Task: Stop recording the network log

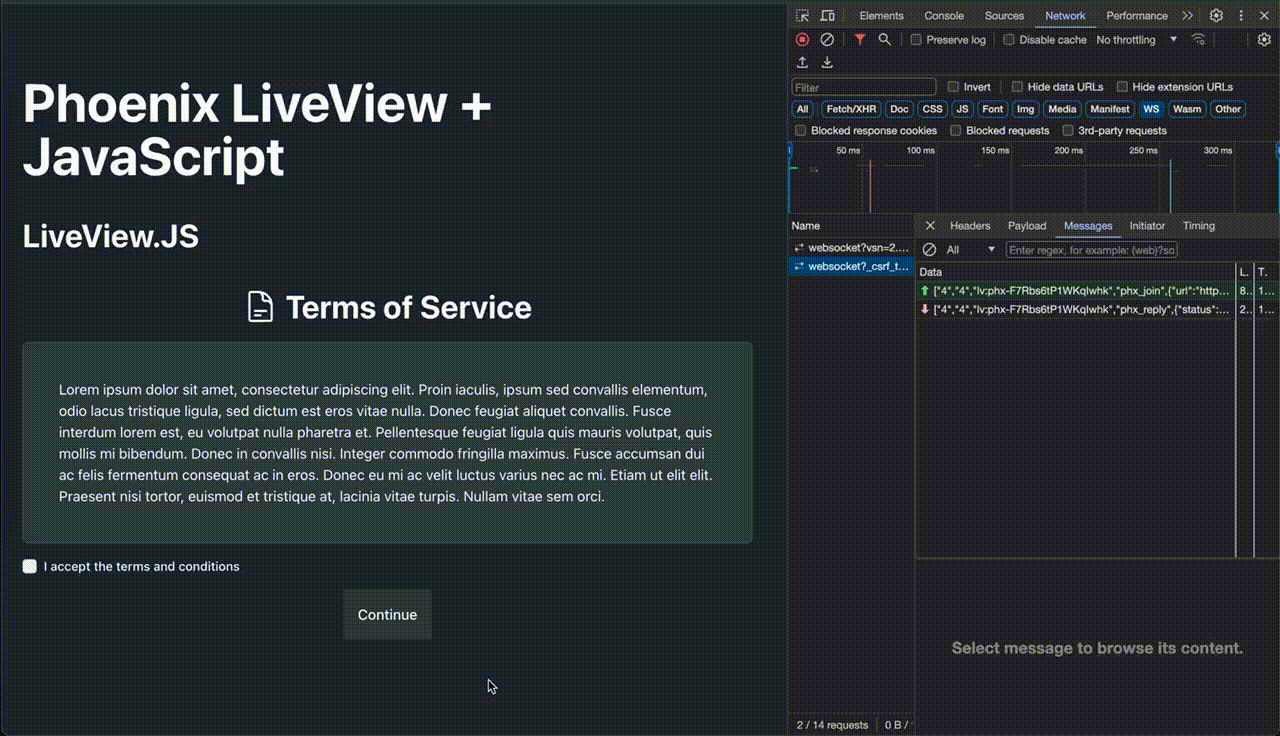Action: click(802, 40)
